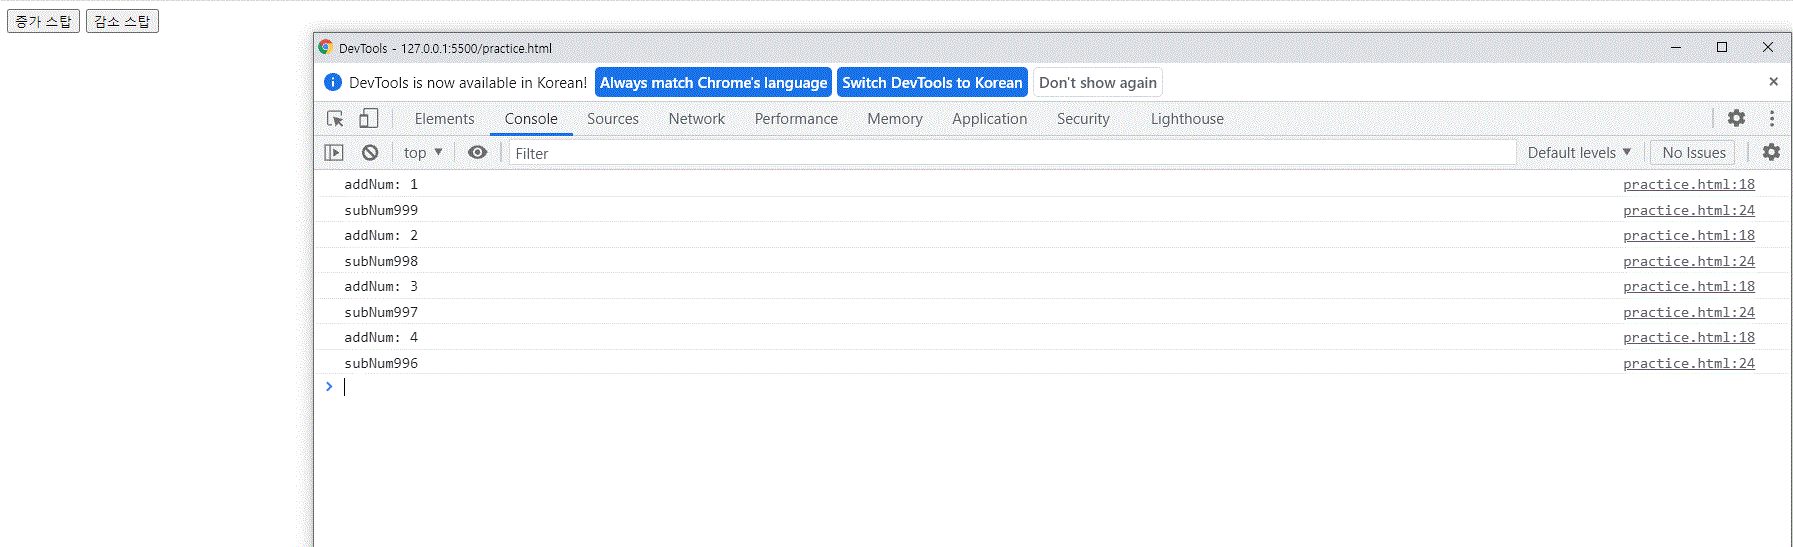Viewport: 1793px width, 547px height.
Task: Clear the console with the ban icon
Action: pos(370,153)
